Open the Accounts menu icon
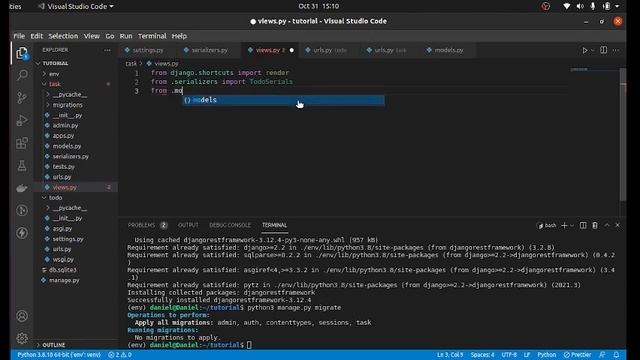The height and width of the screenshot is (360, 640). click(22, 316)
